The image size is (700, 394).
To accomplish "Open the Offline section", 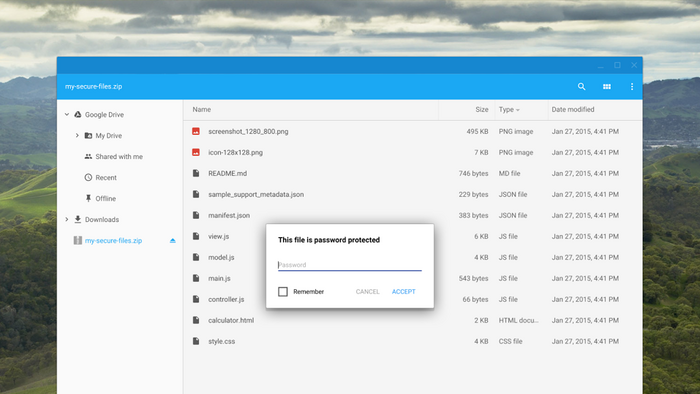I will tap(105, 199).
